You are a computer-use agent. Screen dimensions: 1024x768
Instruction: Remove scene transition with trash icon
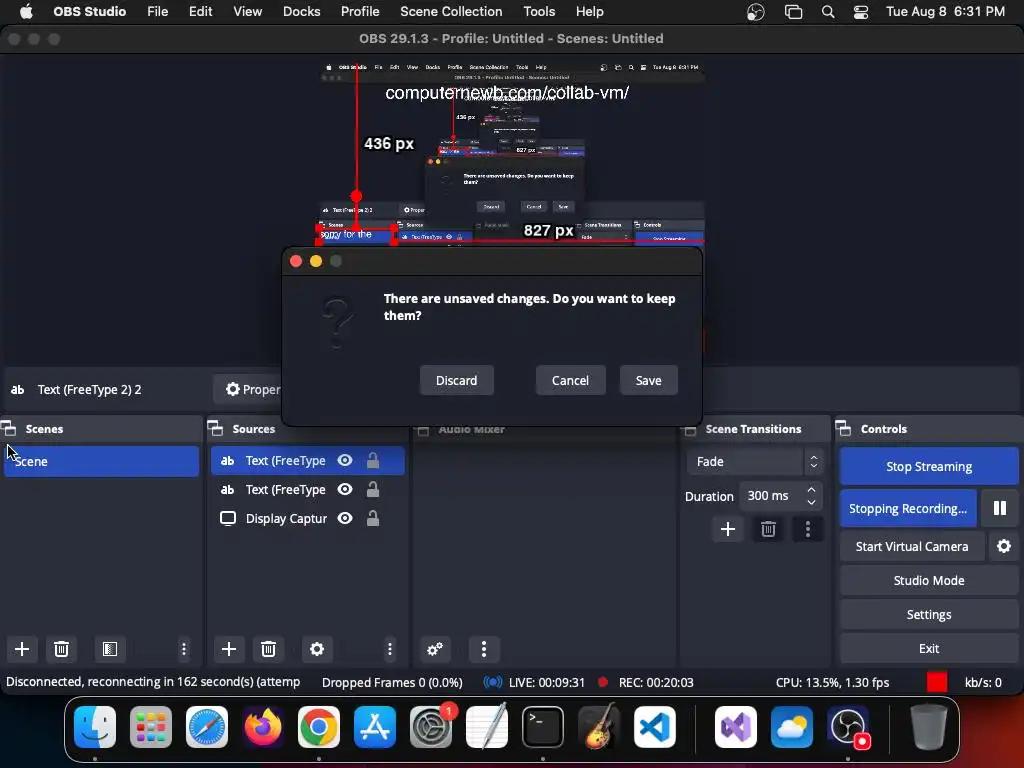[768, 529]
